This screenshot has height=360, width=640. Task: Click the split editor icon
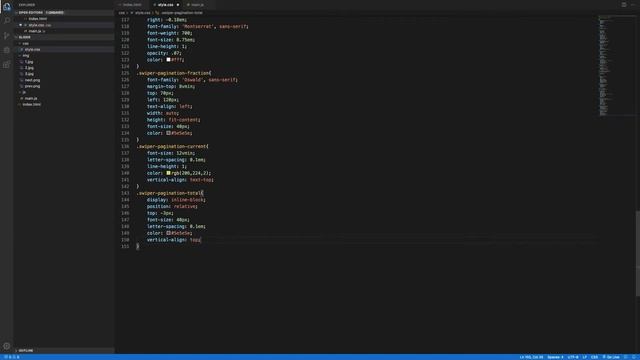tap(624, 4)
